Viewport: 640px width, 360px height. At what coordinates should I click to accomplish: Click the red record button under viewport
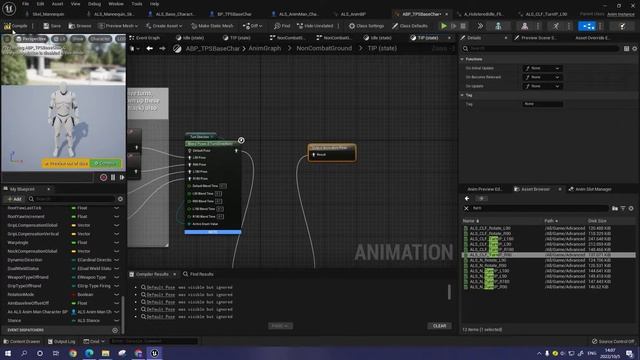103,178
